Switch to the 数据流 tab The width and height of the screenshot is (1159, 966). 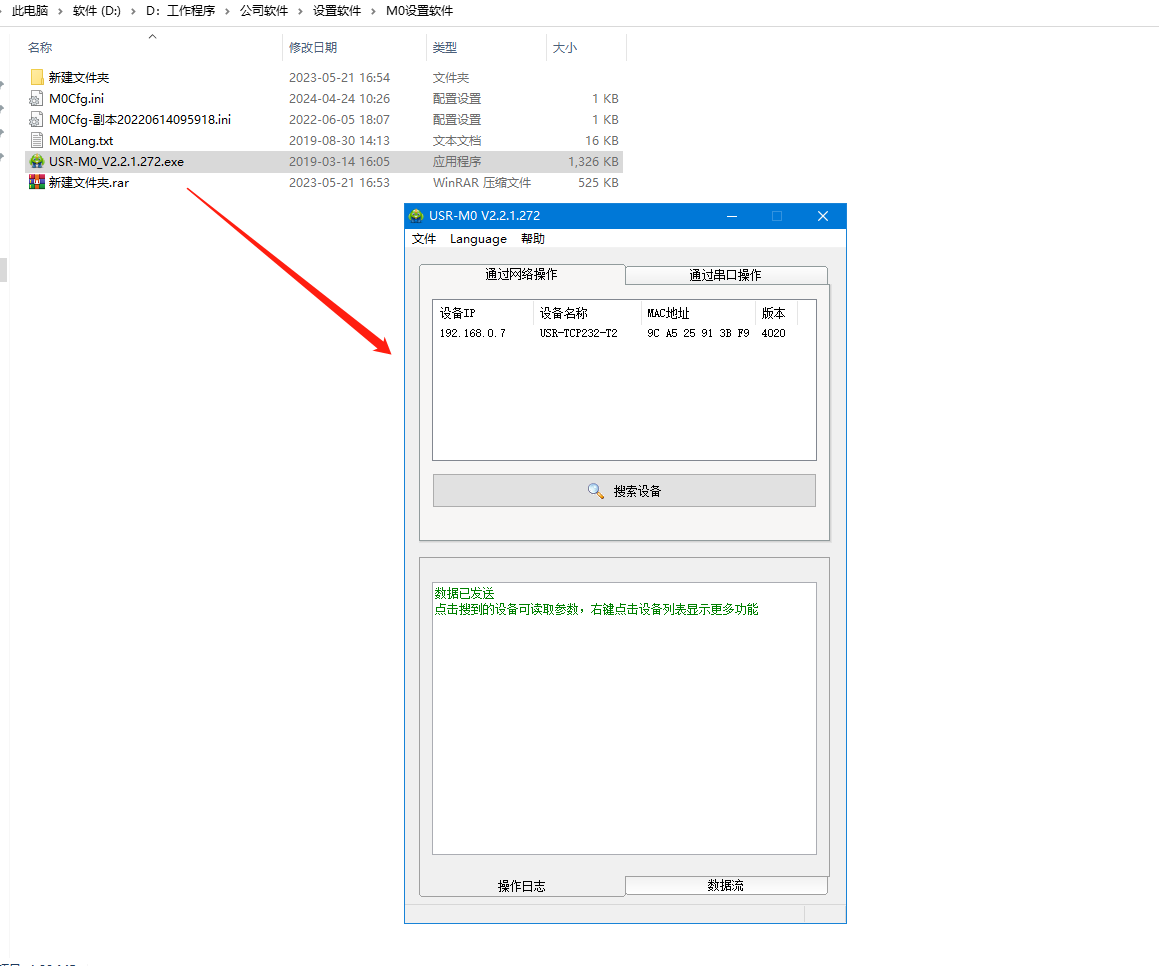[x=725, y=886]
